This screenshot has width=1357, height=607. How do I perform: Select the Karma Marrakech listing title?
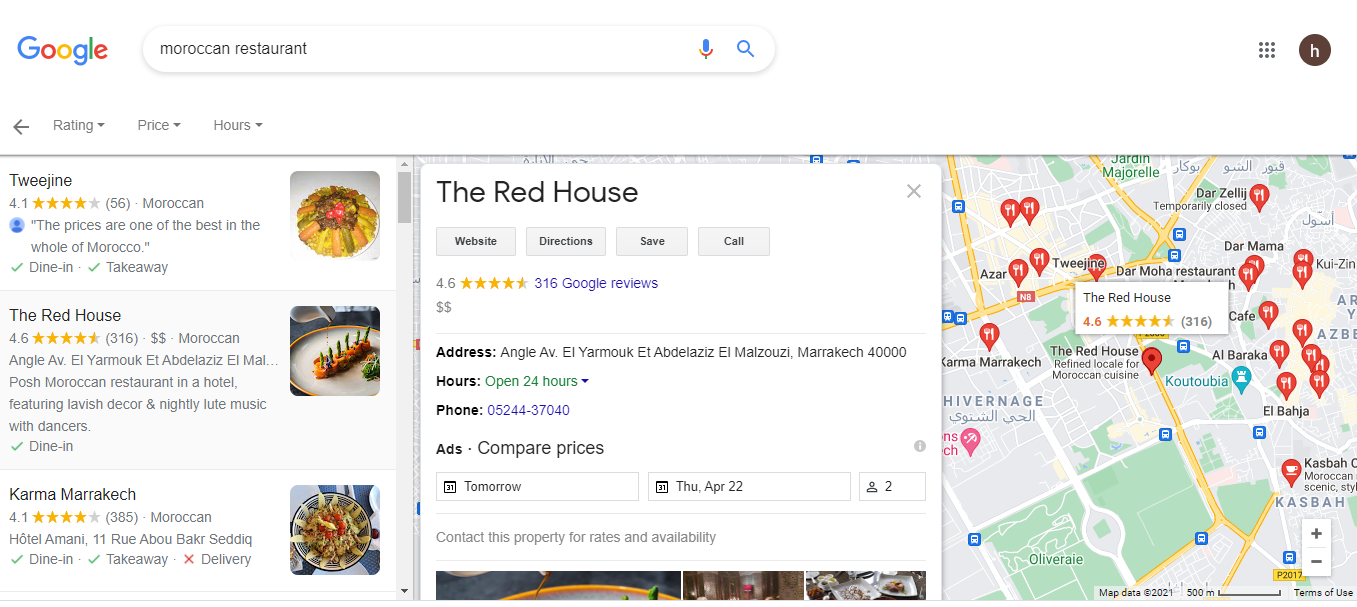coord(72,495)
